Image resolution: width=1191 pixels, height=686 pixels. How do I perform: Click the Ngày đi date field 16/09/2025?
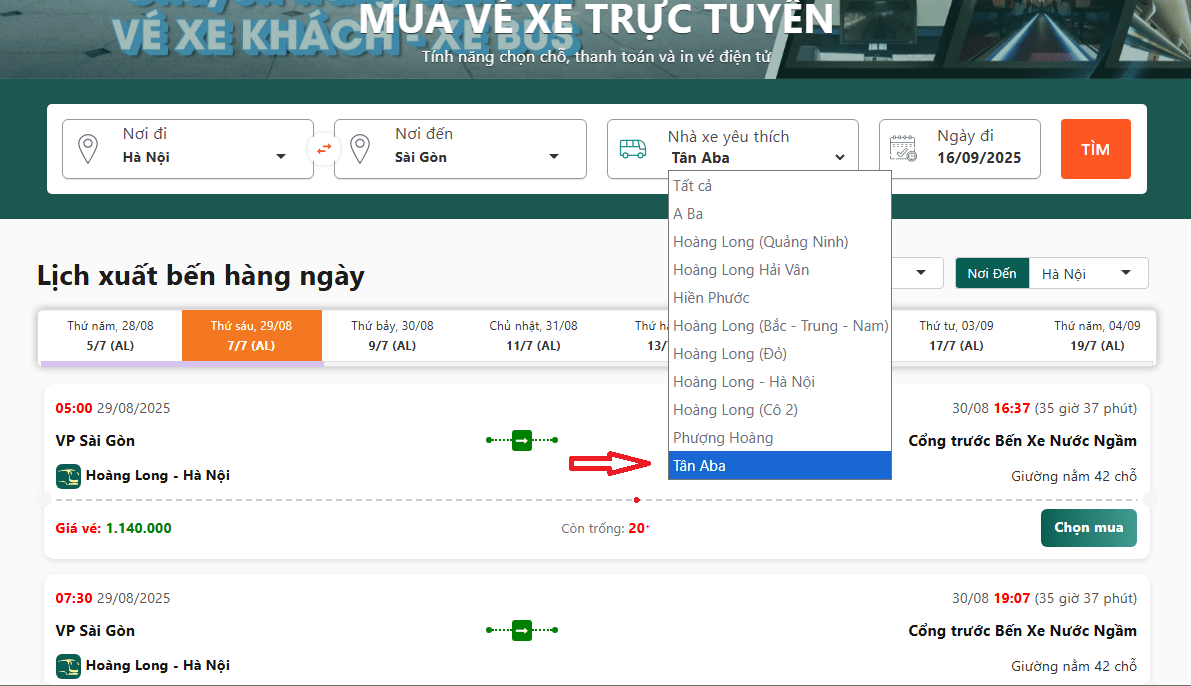pyautogui.click(x=978, y=158)
